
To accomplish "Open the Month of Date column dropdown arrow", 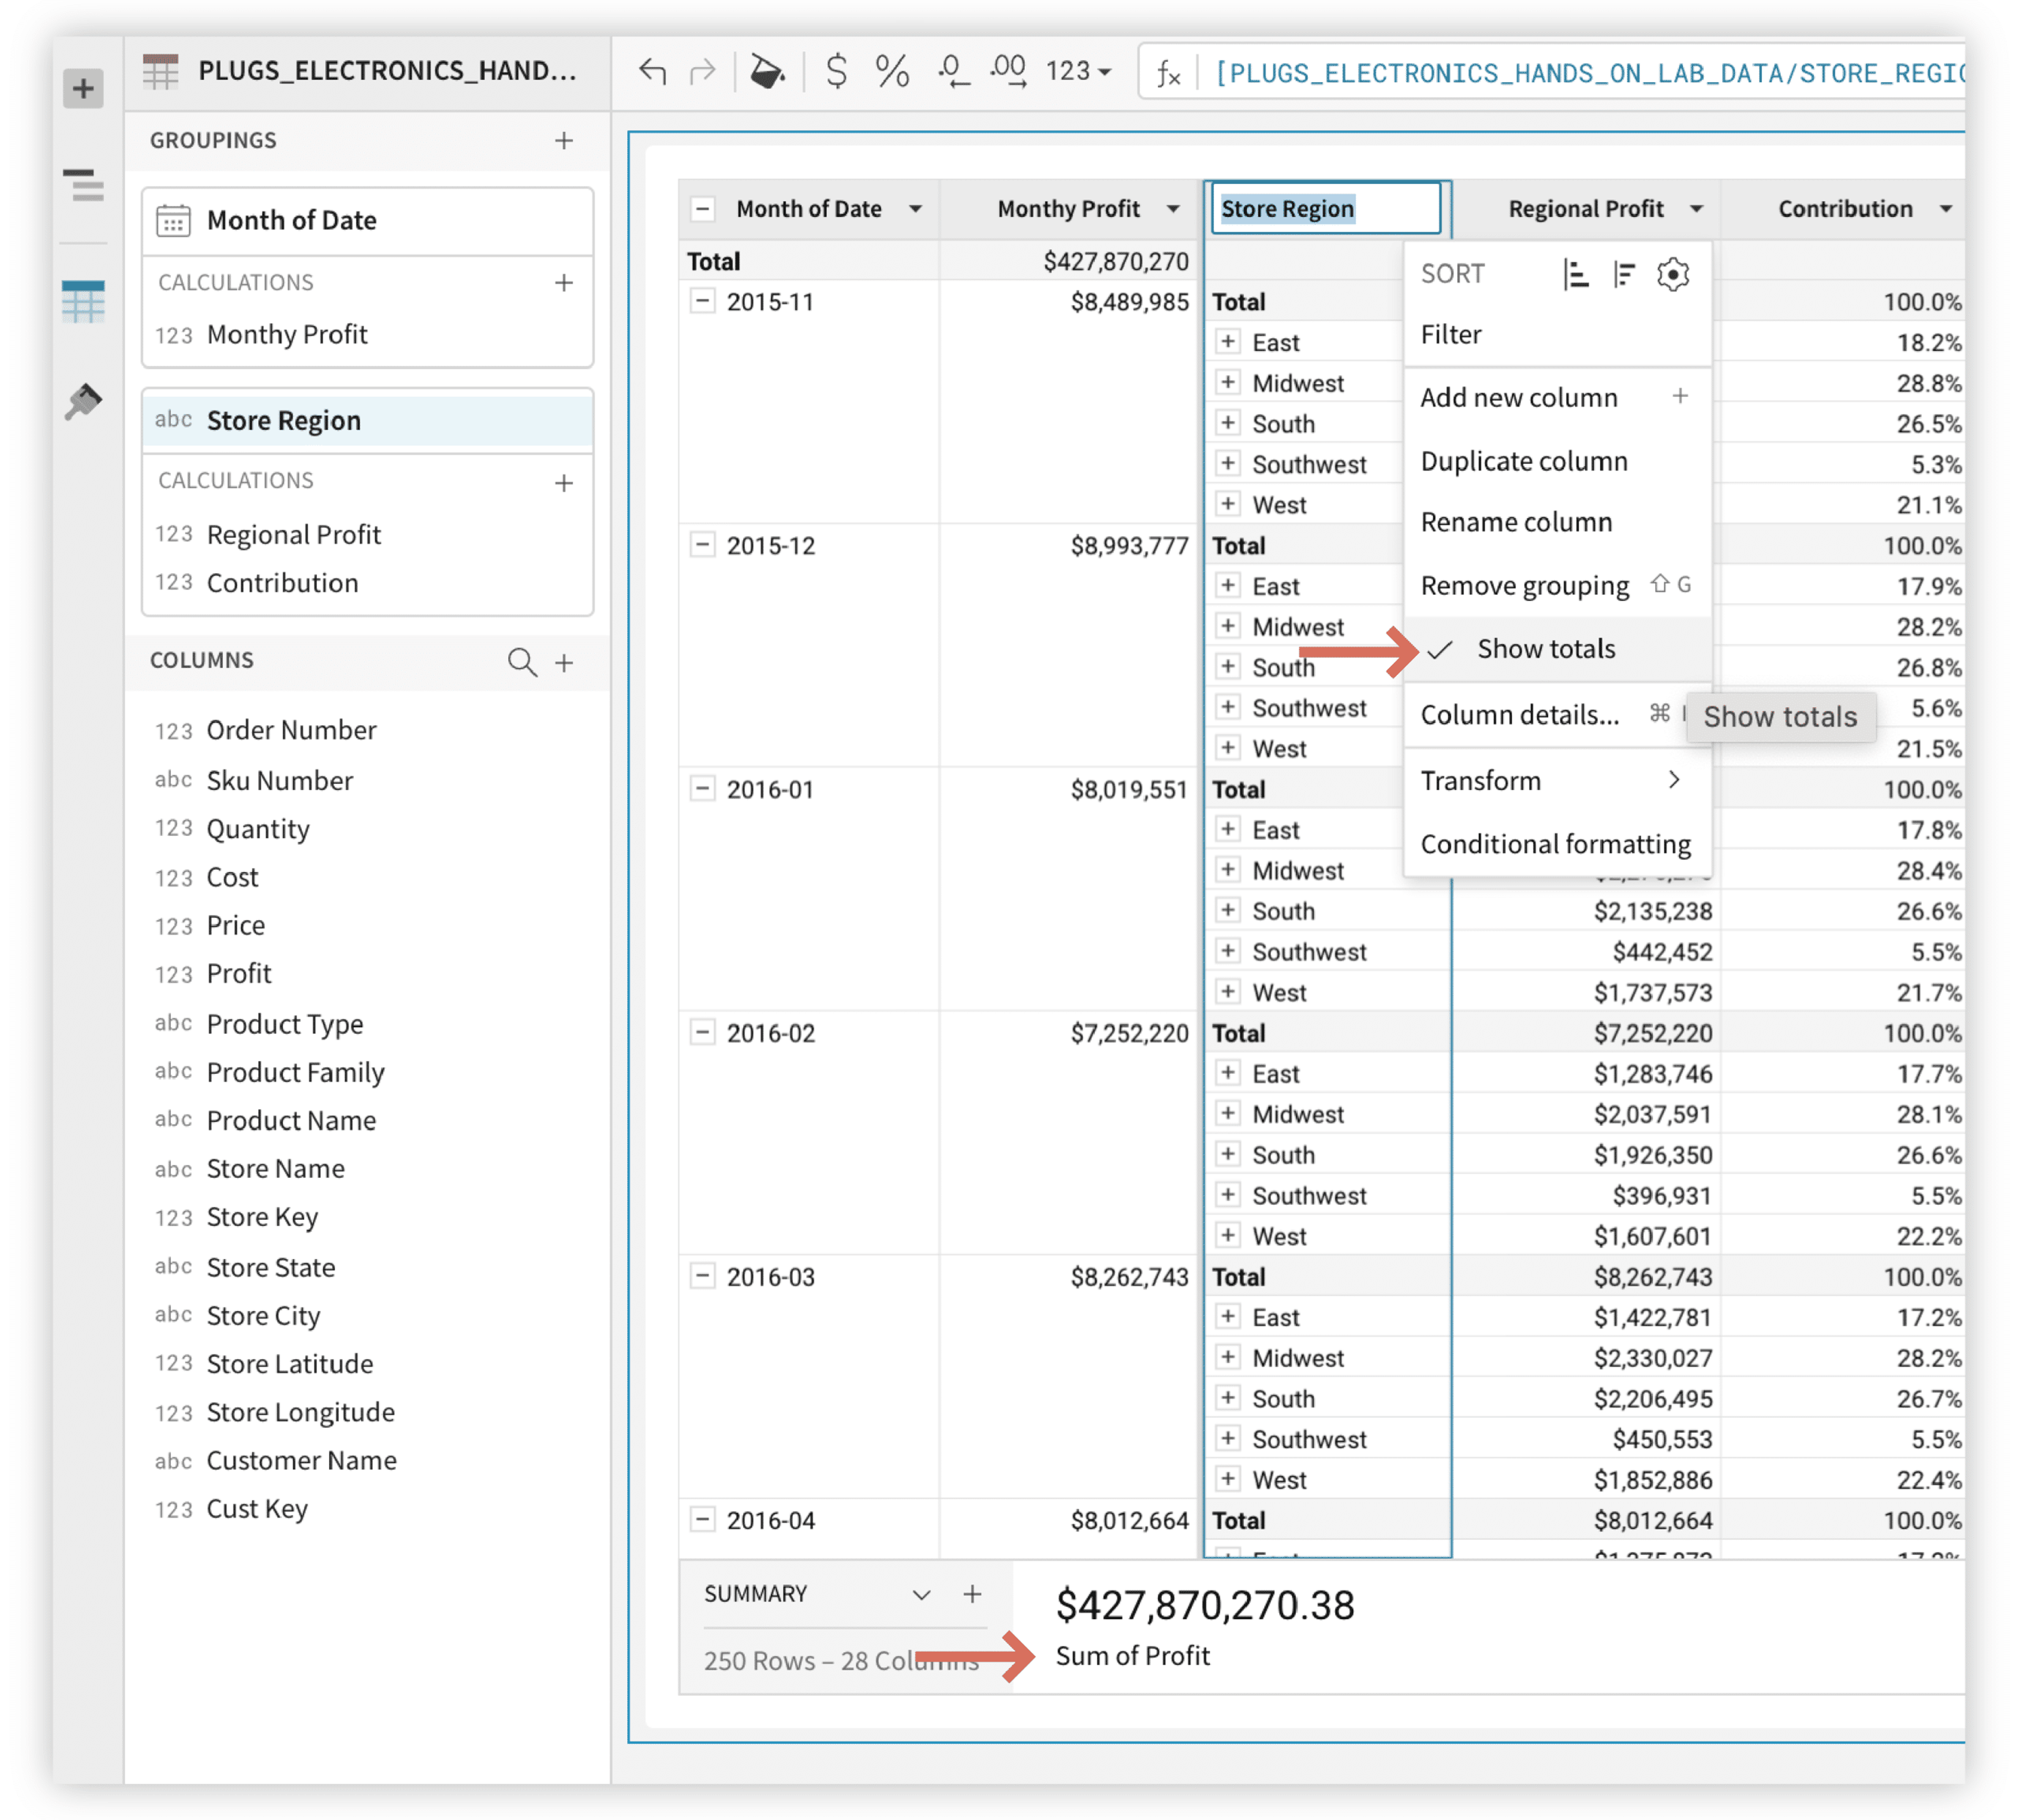I will [x=915, y=209].
